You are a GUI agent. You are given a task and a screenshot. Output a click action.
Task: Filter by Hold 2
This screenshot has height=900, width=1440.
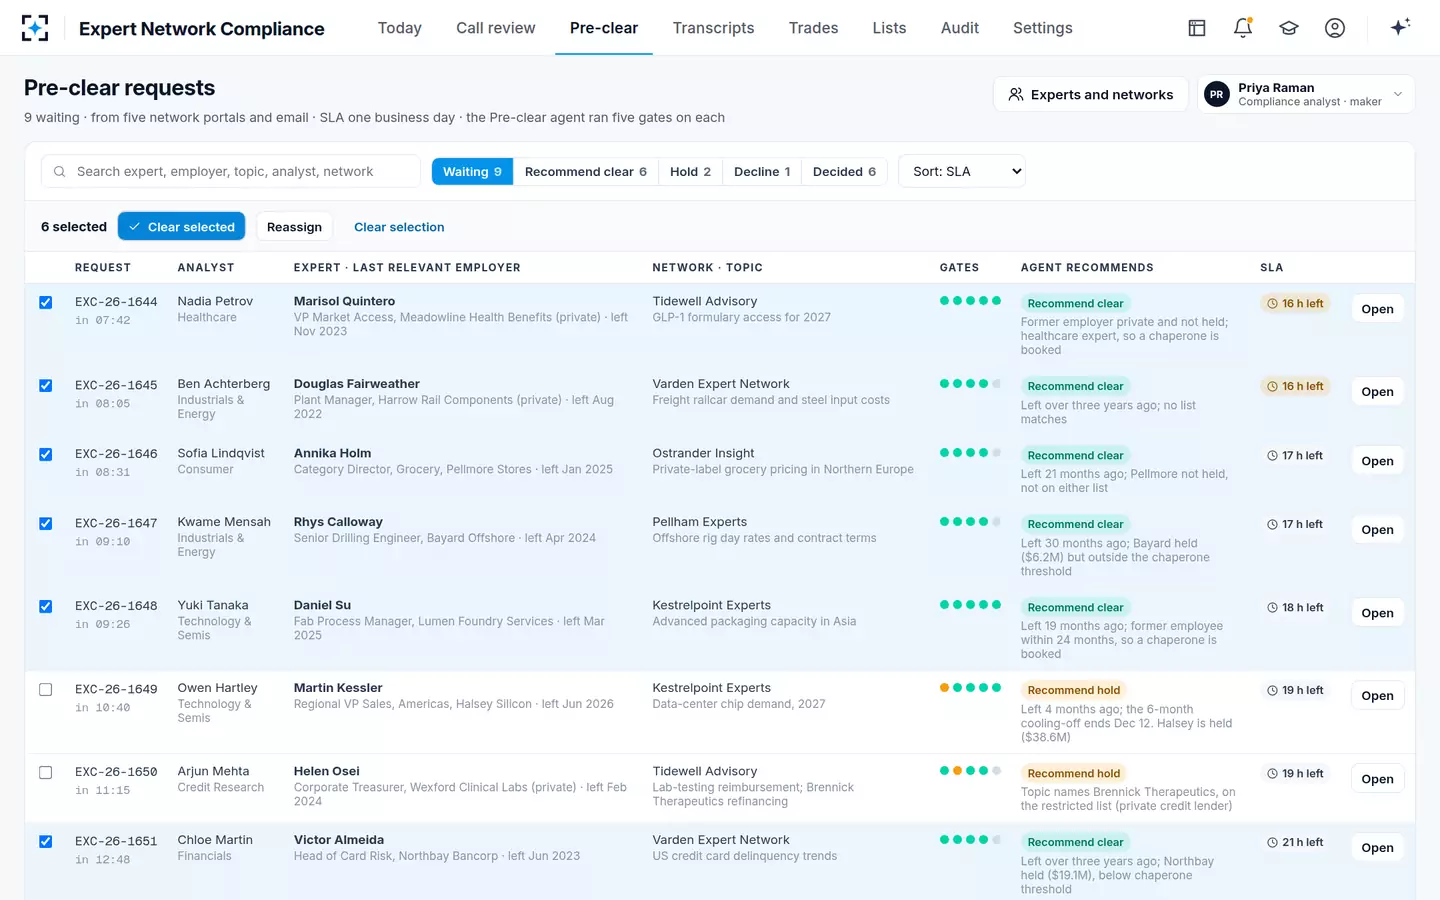(x=690, y=171)
